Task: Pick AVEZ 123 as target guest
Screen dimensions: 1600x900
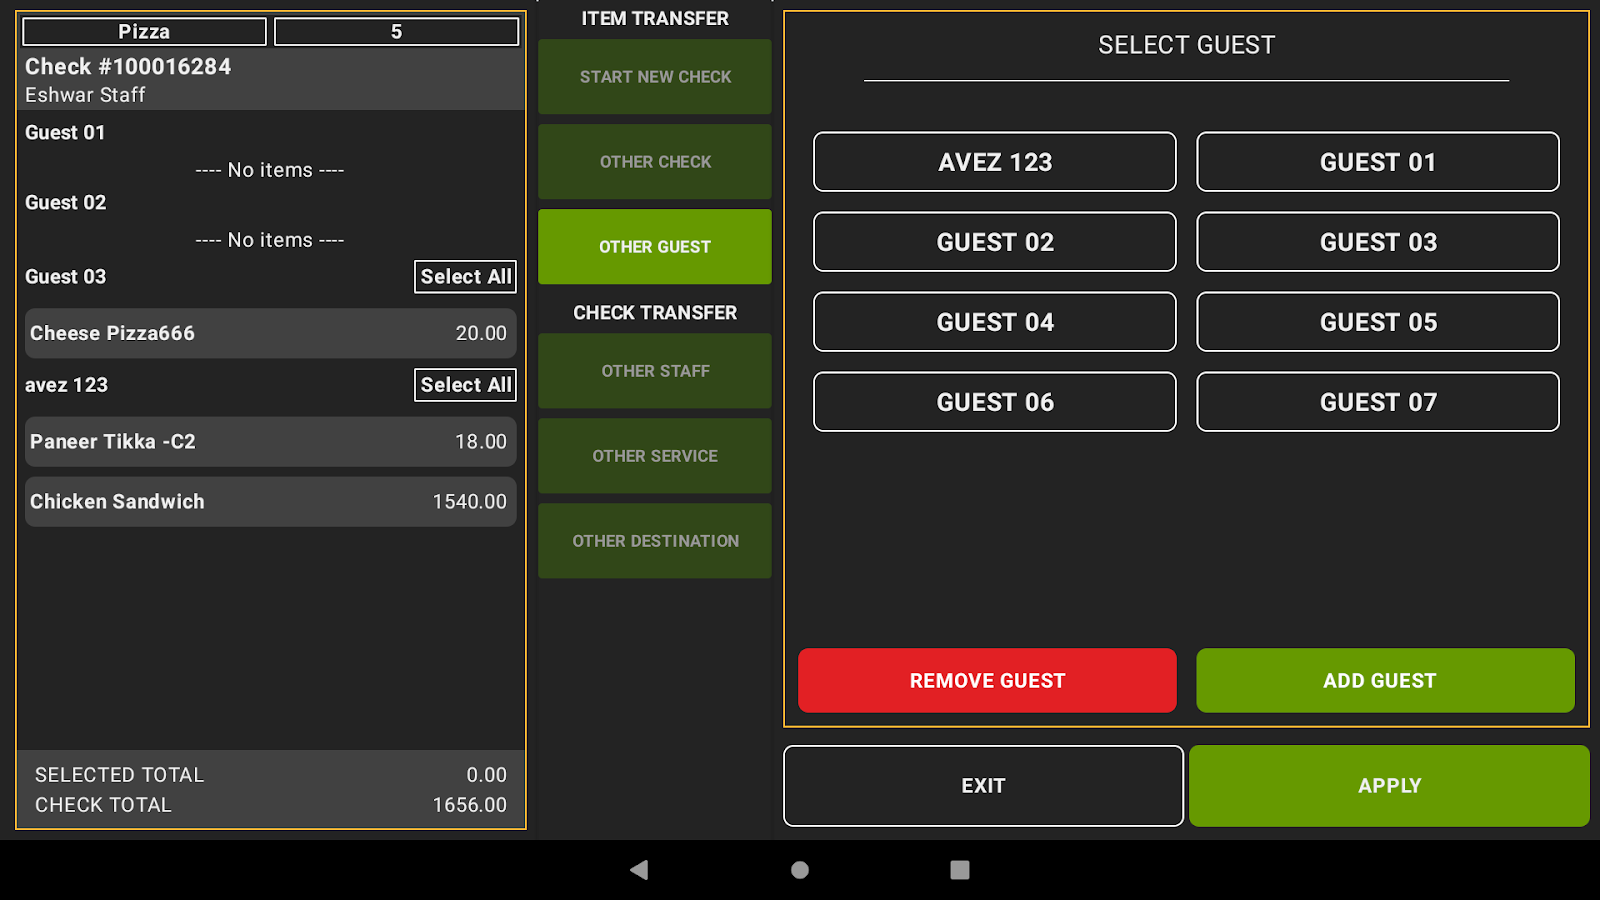Action: [x=995, y=162]
